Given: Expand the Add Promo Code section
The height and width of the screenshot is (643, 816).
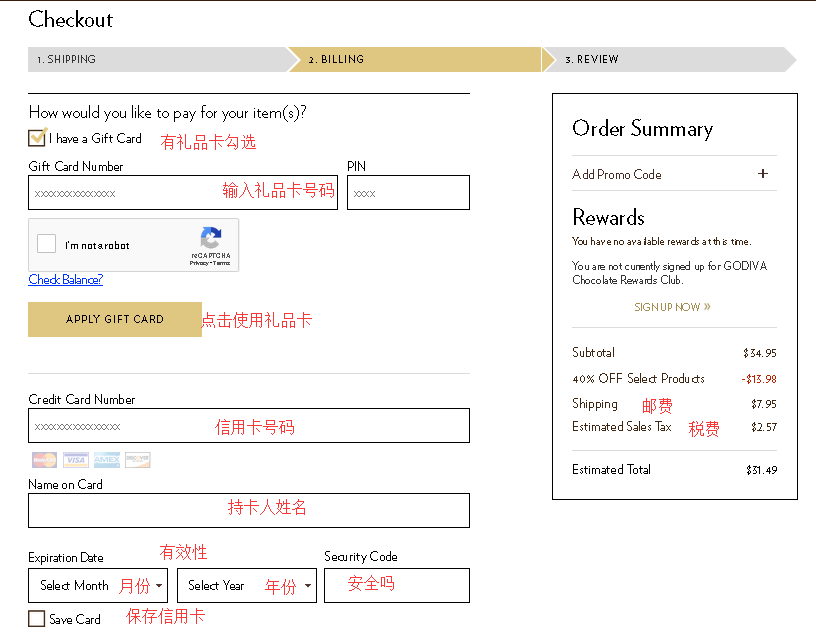Looking at the screenshot, I should (x=617, y=174).
